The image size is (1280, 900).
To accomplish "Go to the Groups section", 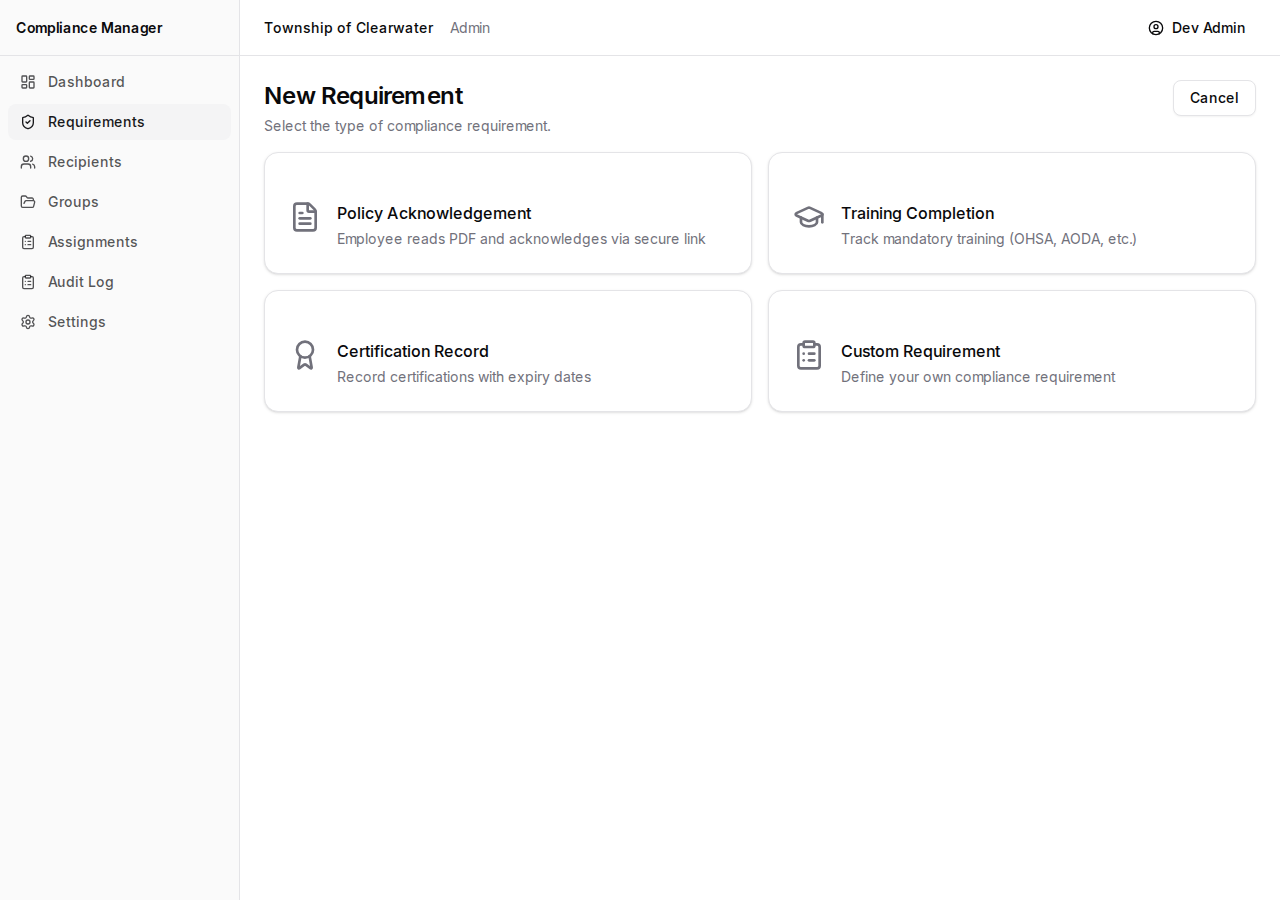I will pyautogui.click(x=119, y=202).
